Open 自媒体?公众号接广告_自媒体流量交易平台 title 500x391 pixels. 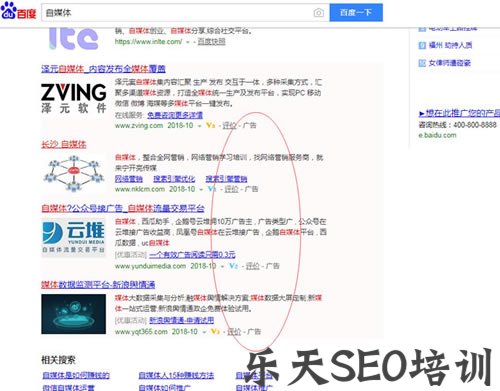tap(123, 208)
